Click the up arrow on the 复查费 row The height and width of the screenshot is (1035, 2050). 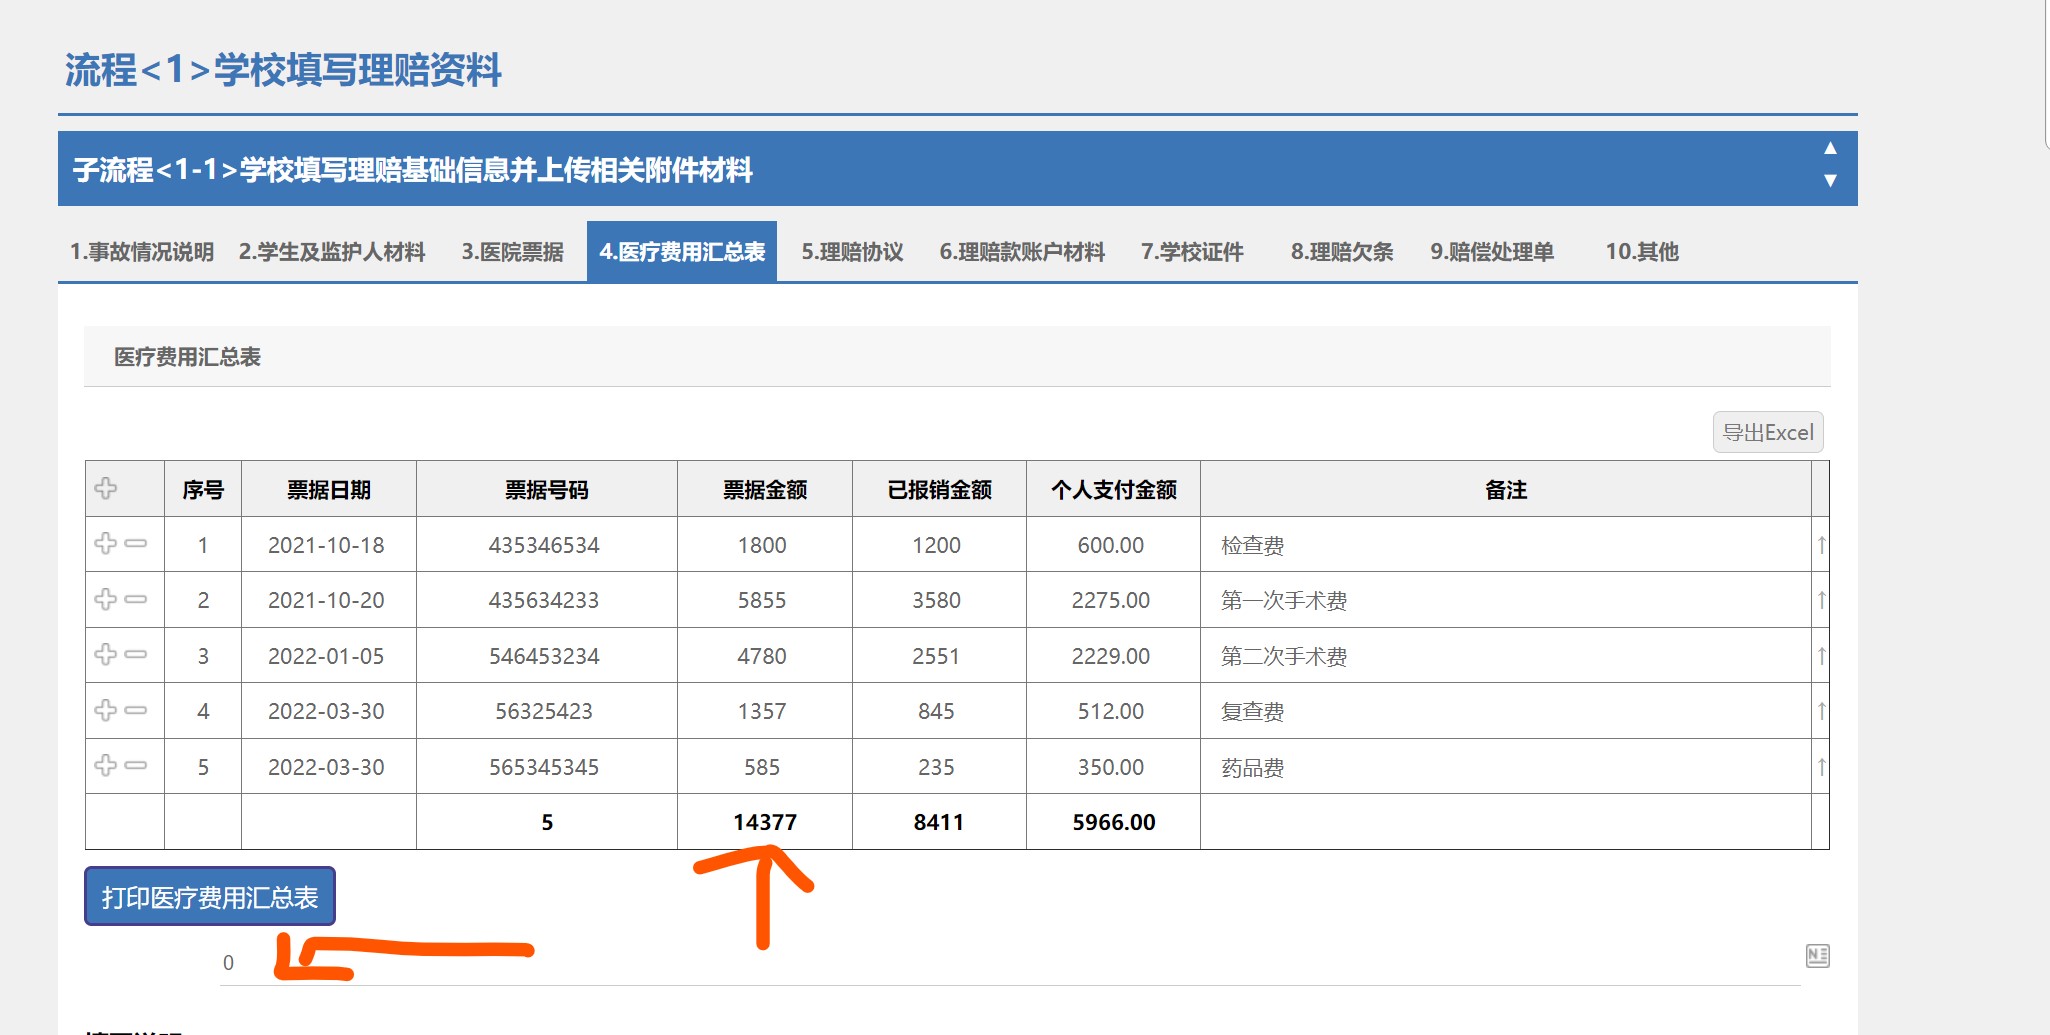[1821, 711]
